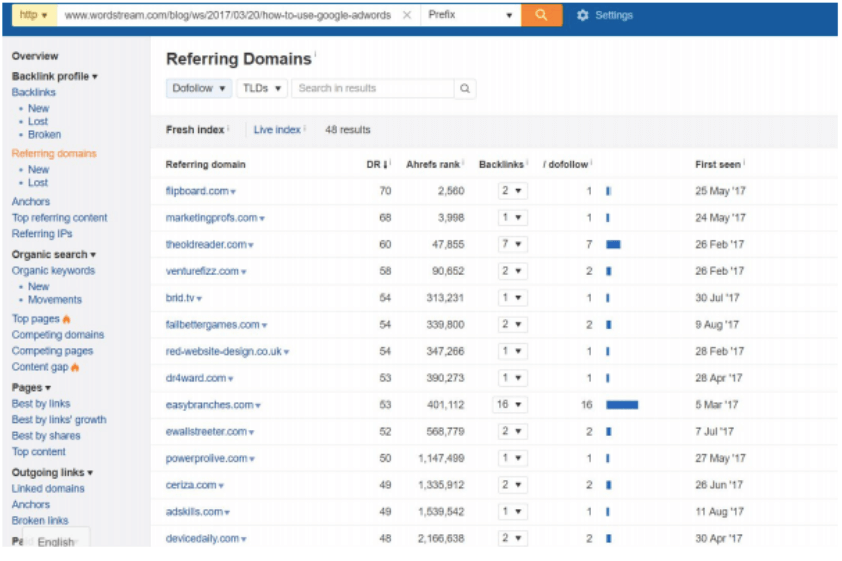This screenshot has width=842, height=561.
Task: Click the info icon next to First seen
Action: [x=744, y=163]
